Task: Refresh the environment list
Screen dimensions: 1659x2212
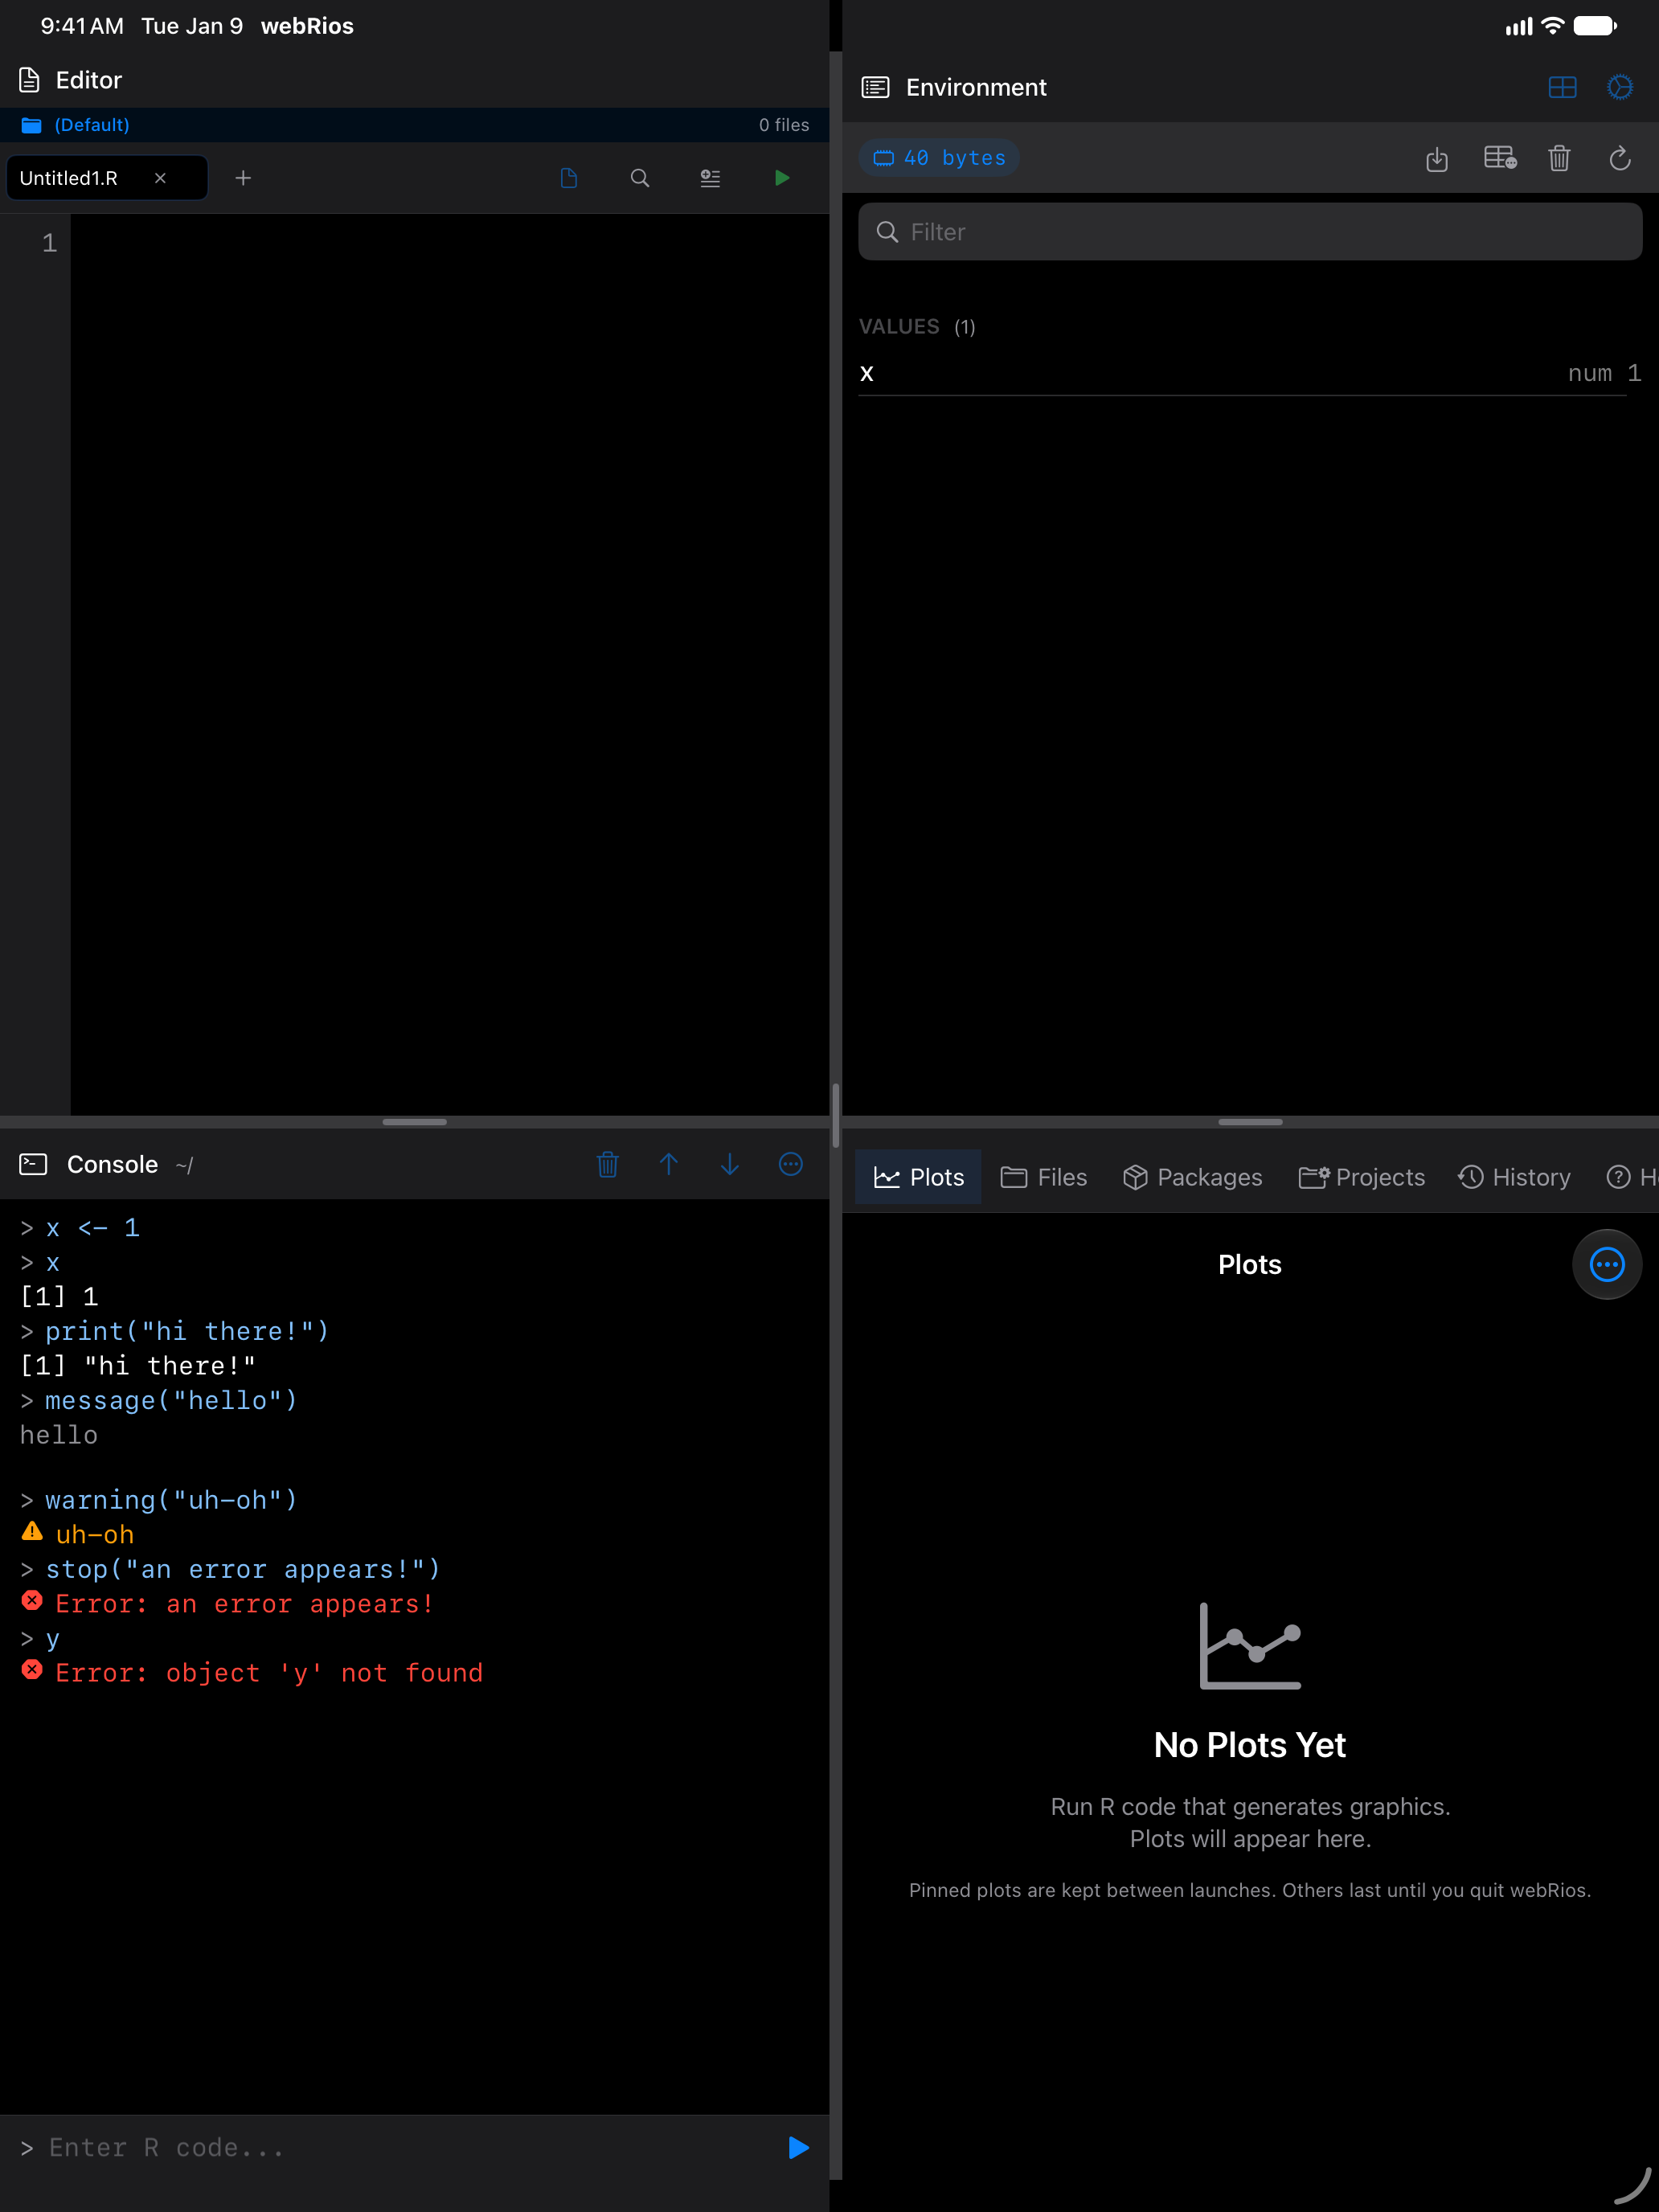Action: pyautogui.click(x=1620, y=158)
